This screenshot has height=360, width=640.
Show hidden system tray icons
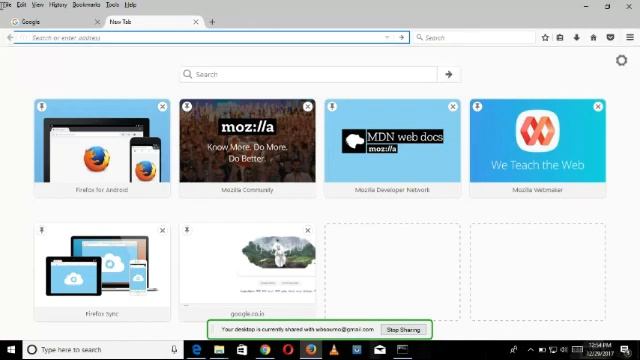[530, 350]
